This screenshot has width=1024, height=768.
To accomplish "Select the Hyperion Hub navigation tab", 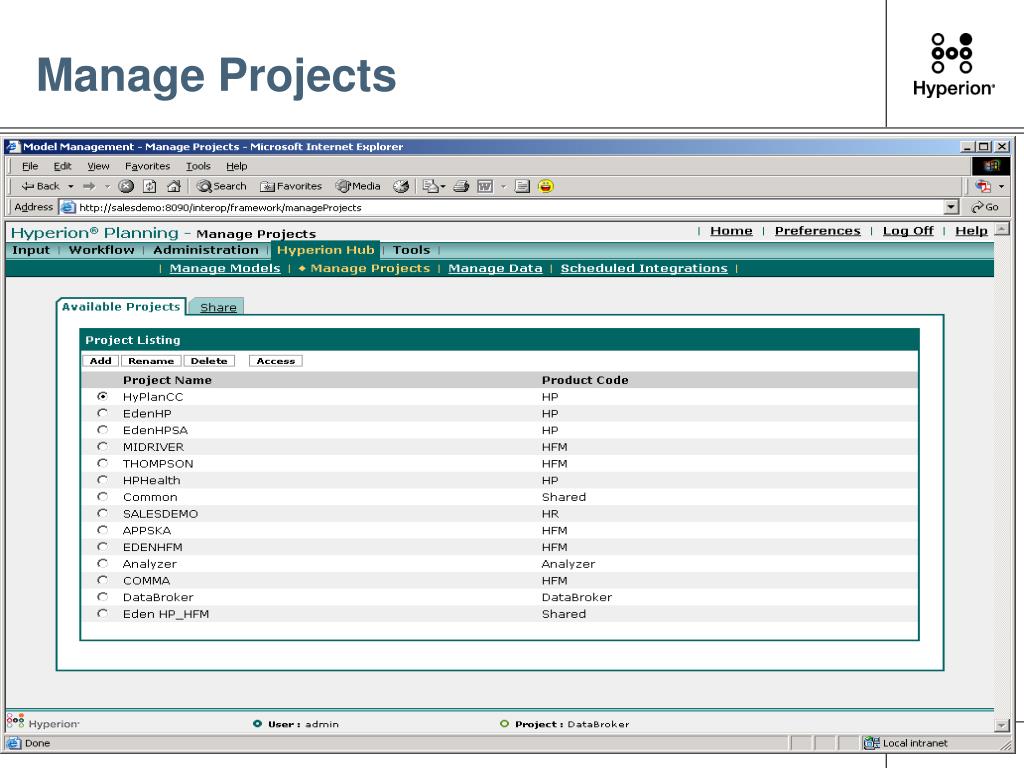I will click(325, 250).
